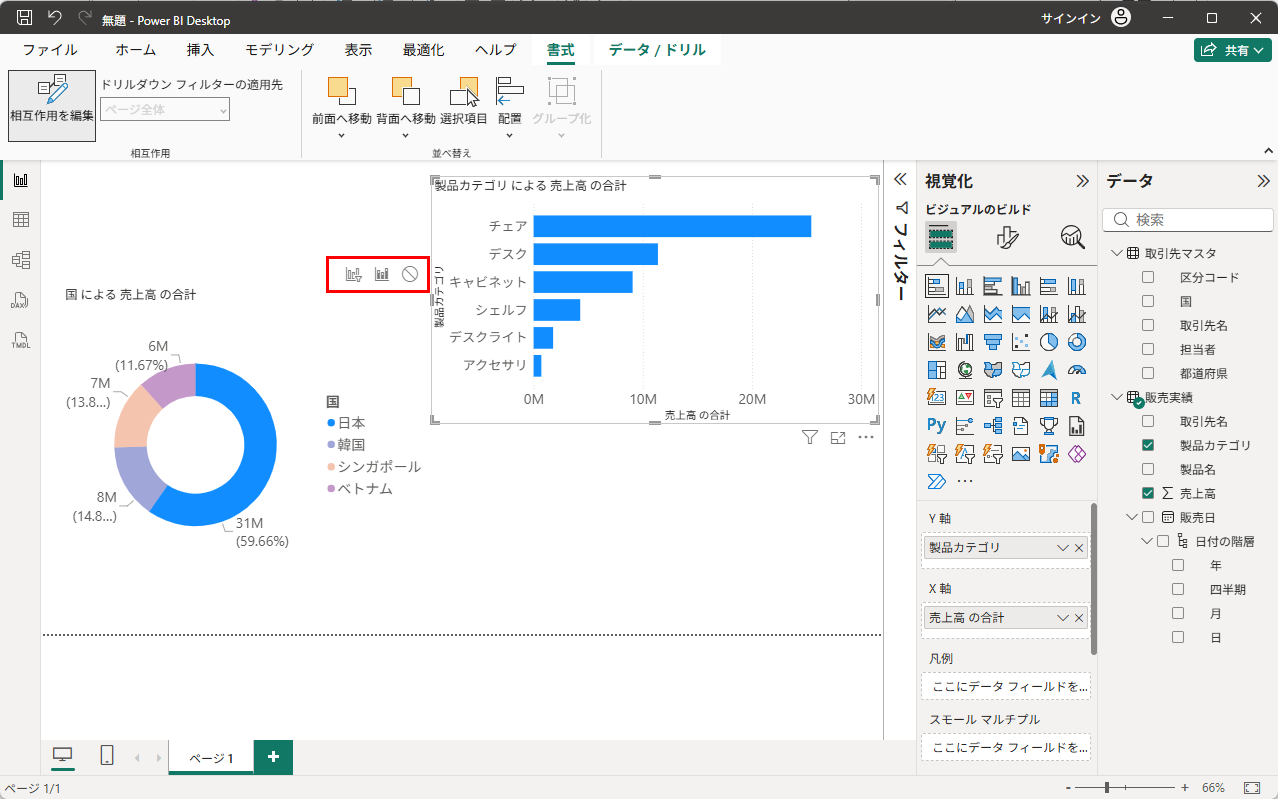Open more options ellipsis below bar chart
The height and width of the screenshot is (799, 1278).
(866, 437)
